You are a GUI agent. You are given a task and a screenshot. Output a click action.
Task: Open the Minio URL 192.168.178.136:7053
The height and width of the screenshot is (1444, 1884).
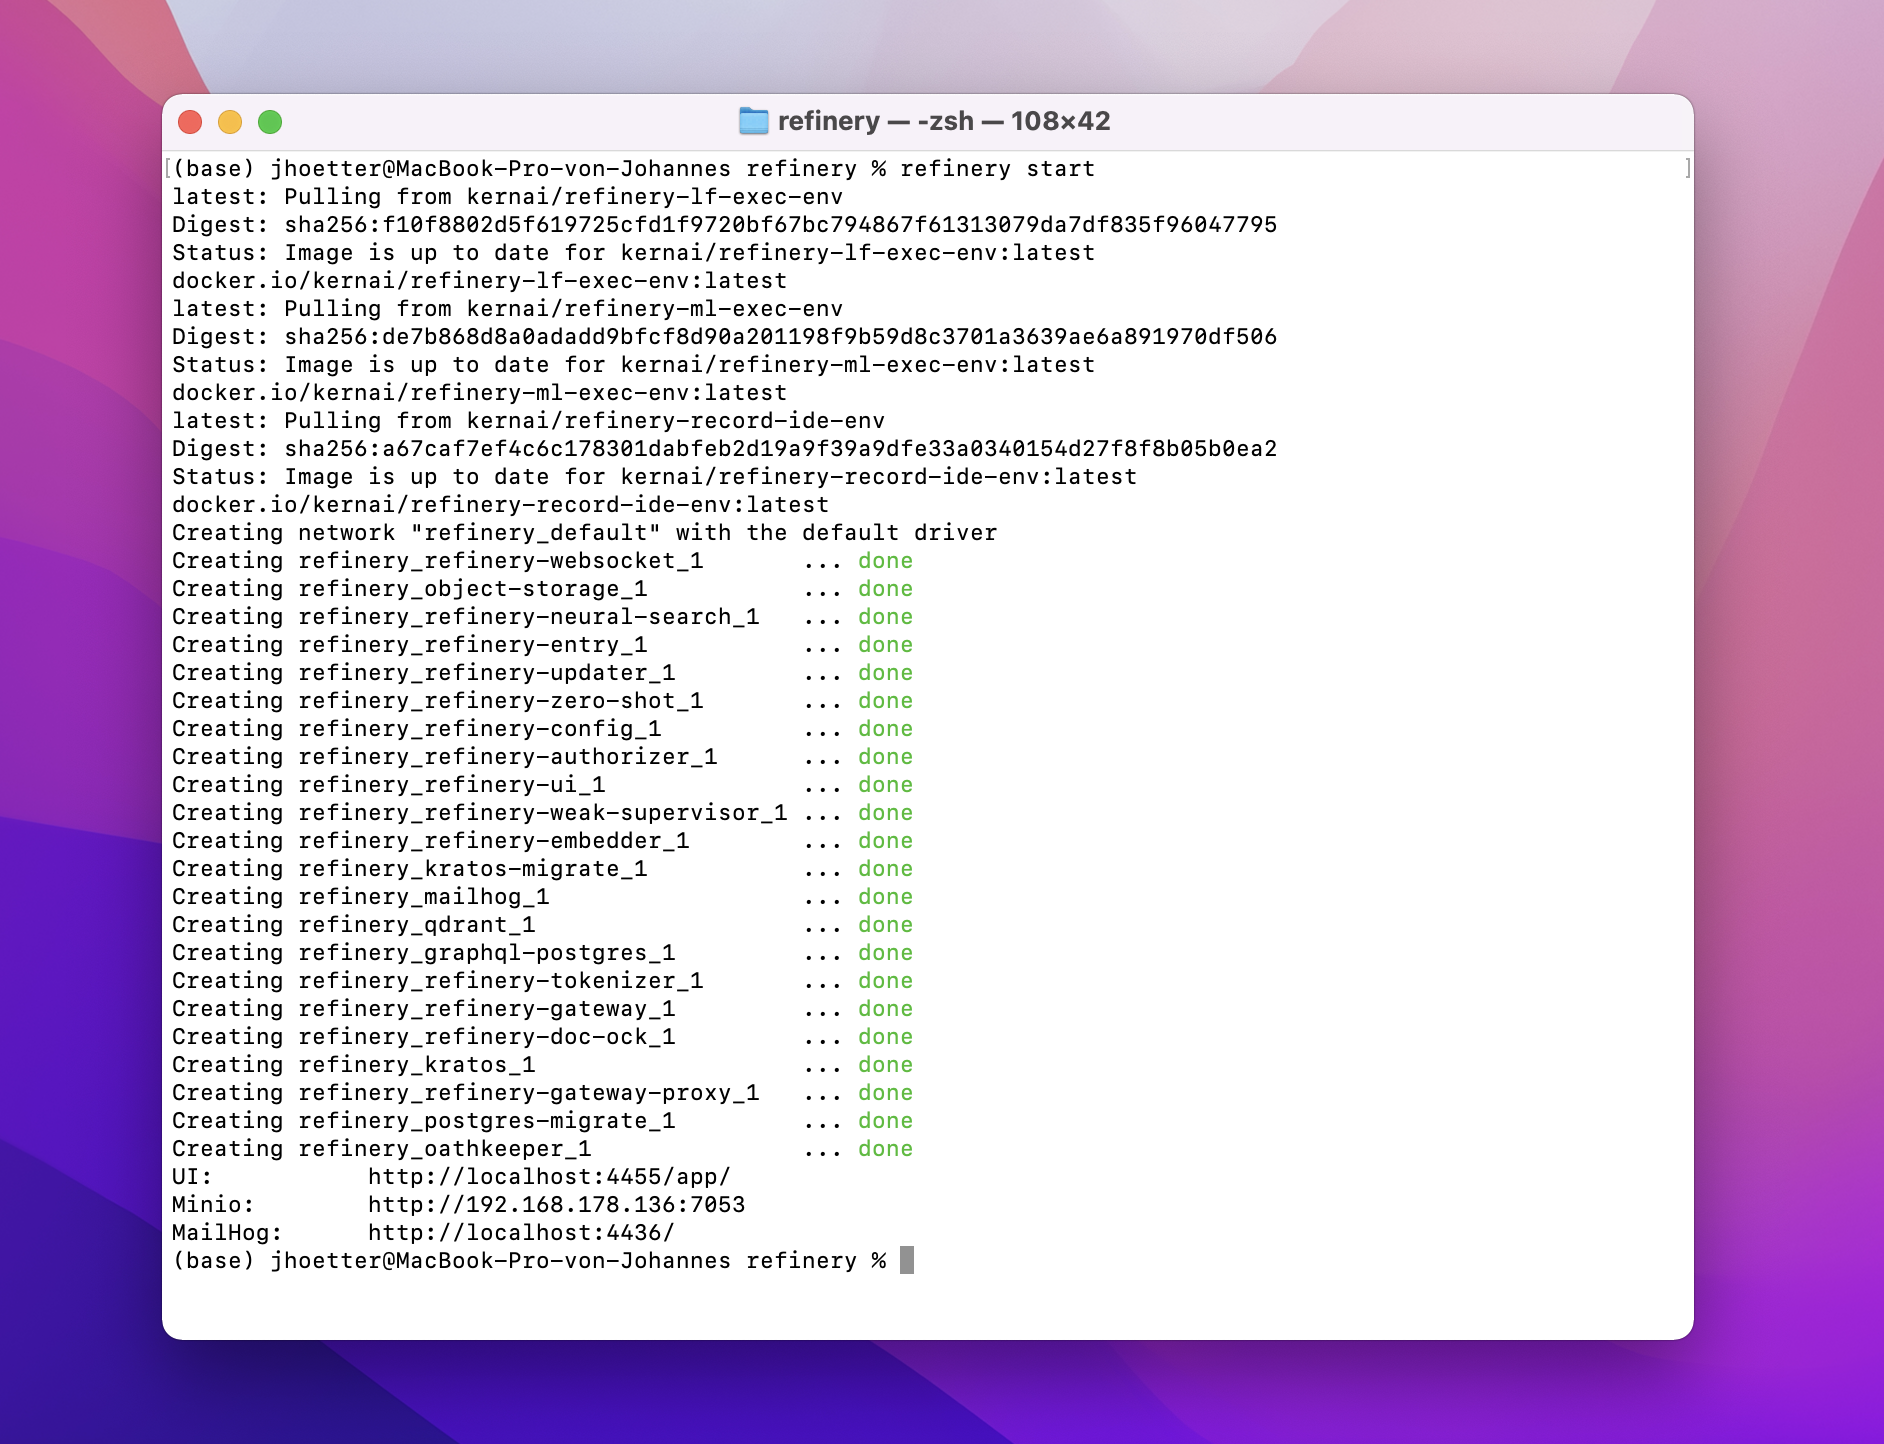point(556,1205)
